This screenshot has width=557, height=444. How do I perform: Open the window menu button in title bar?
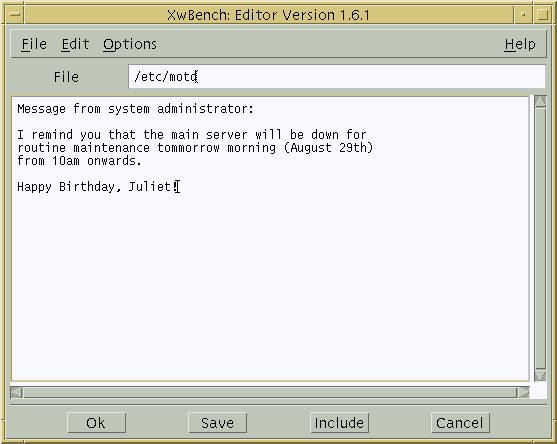(x=15, y=15)
